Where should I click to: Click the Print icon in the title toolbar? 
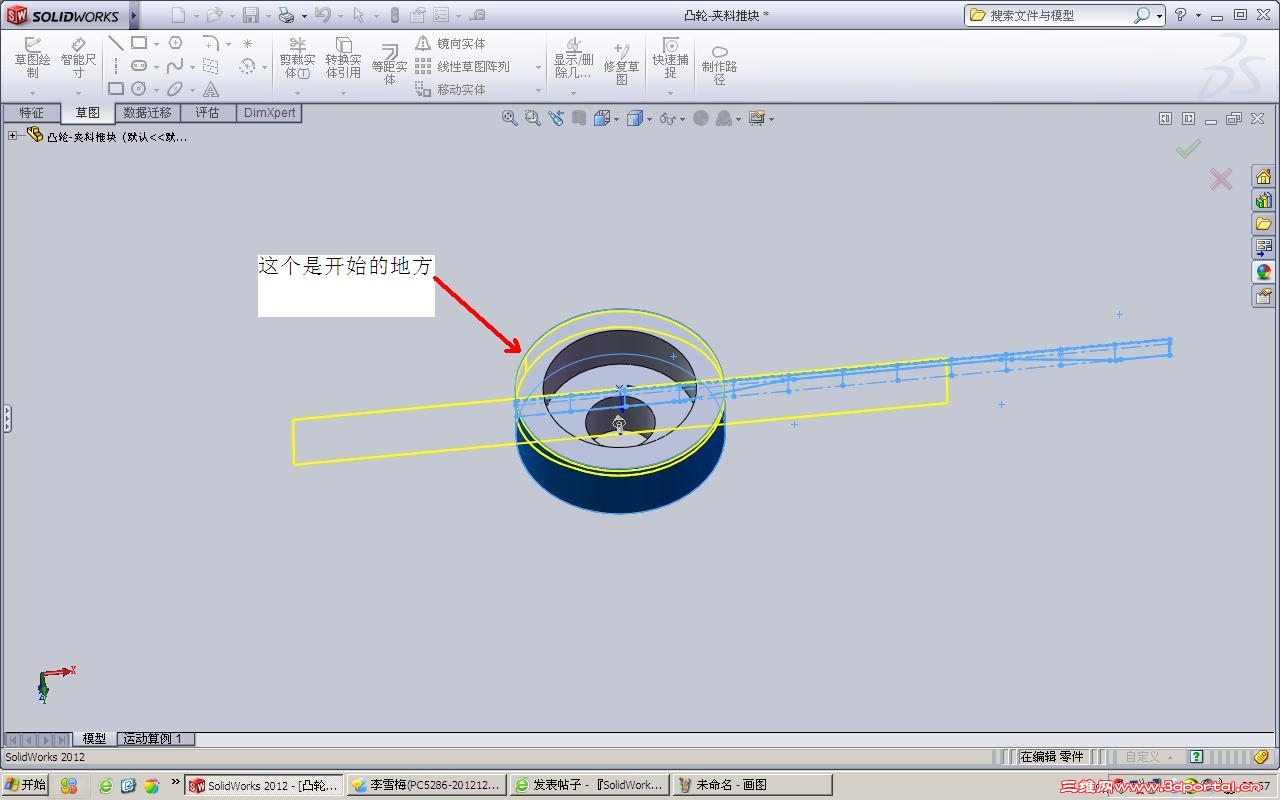(285, 15)
